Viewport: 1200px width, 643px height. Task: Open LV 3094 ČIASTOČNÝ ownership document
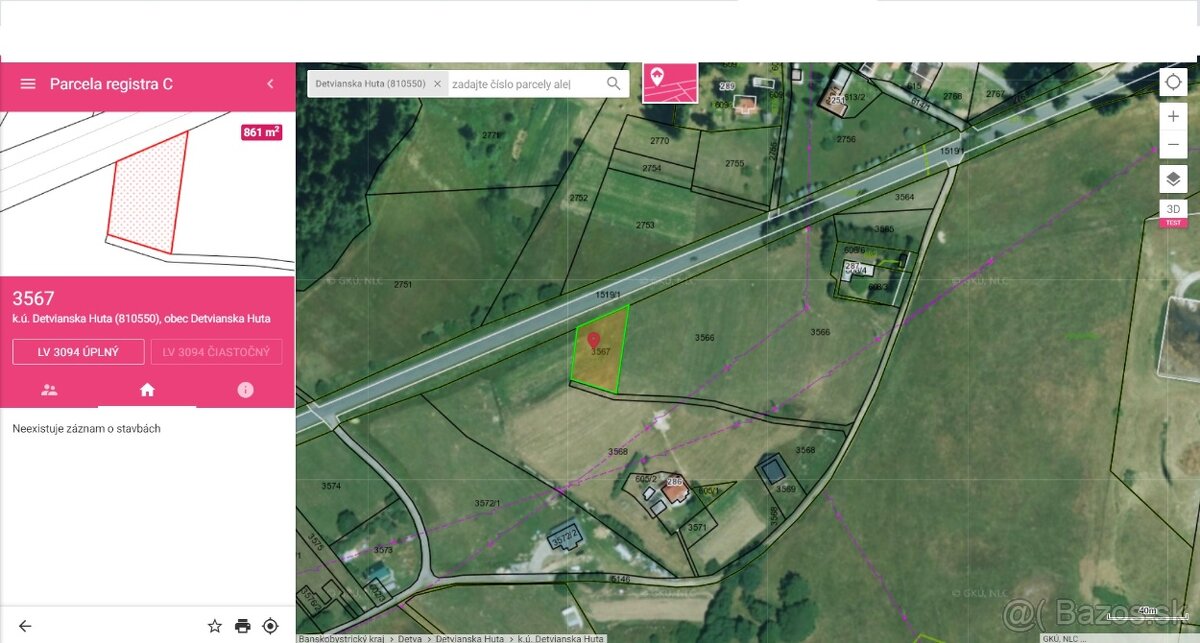point(216,352)
